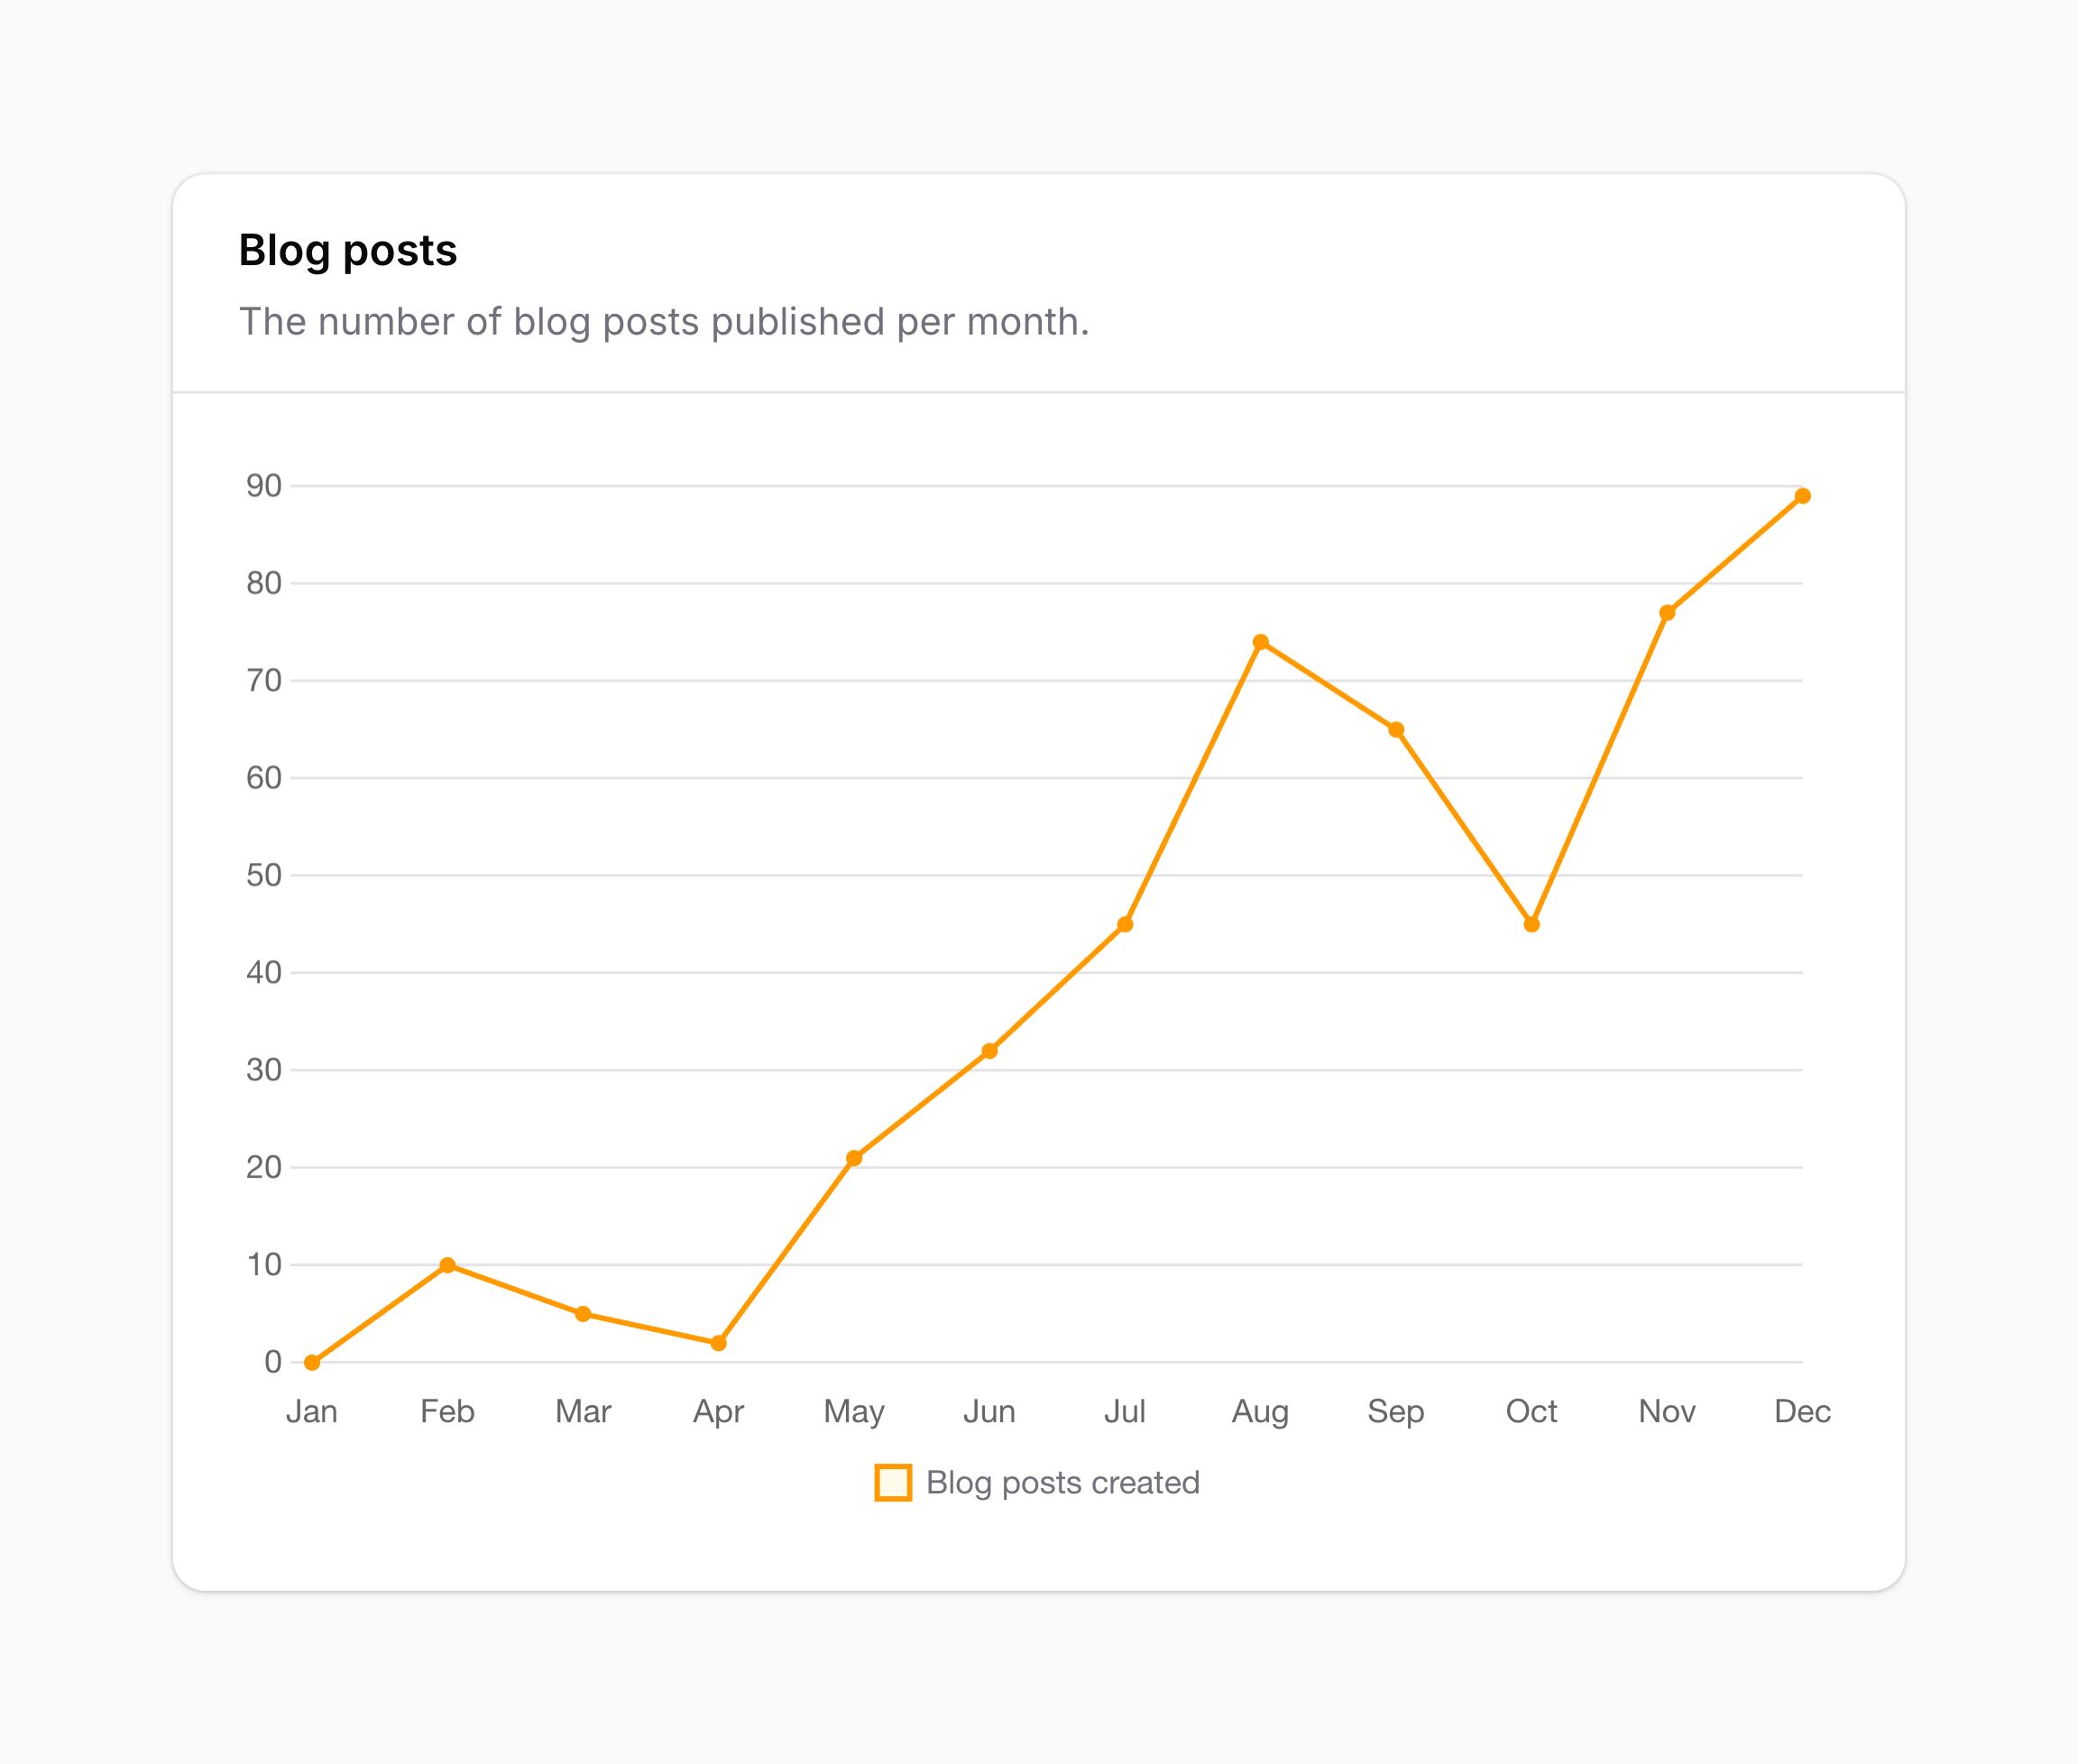Select the Sep data point at 65
Screen dimensions: 2078x1764
coord(1396,730)
